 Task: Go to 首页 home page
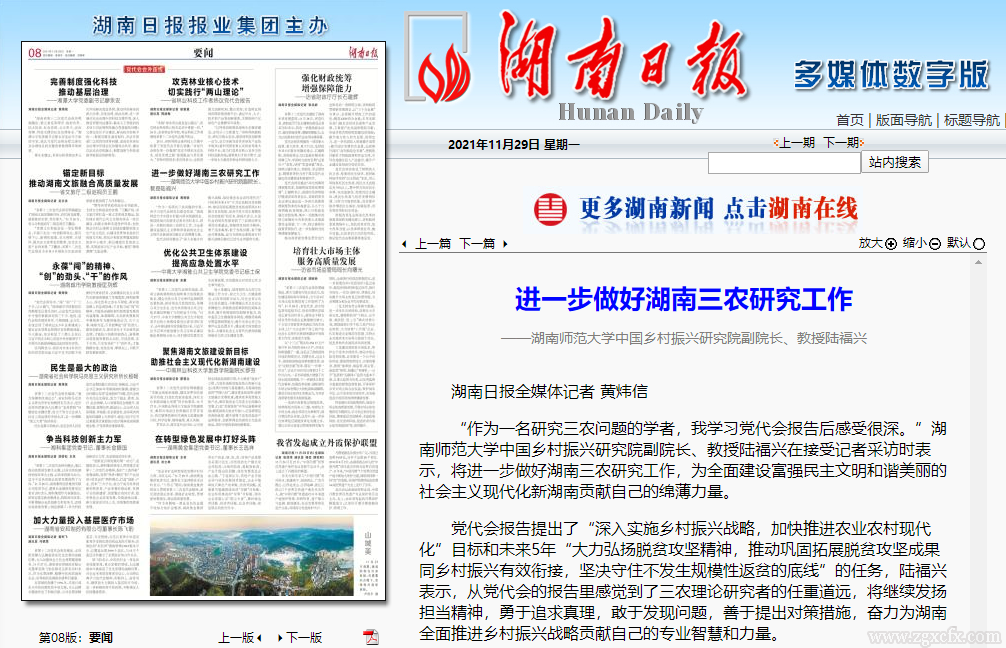tap(849, 120)
